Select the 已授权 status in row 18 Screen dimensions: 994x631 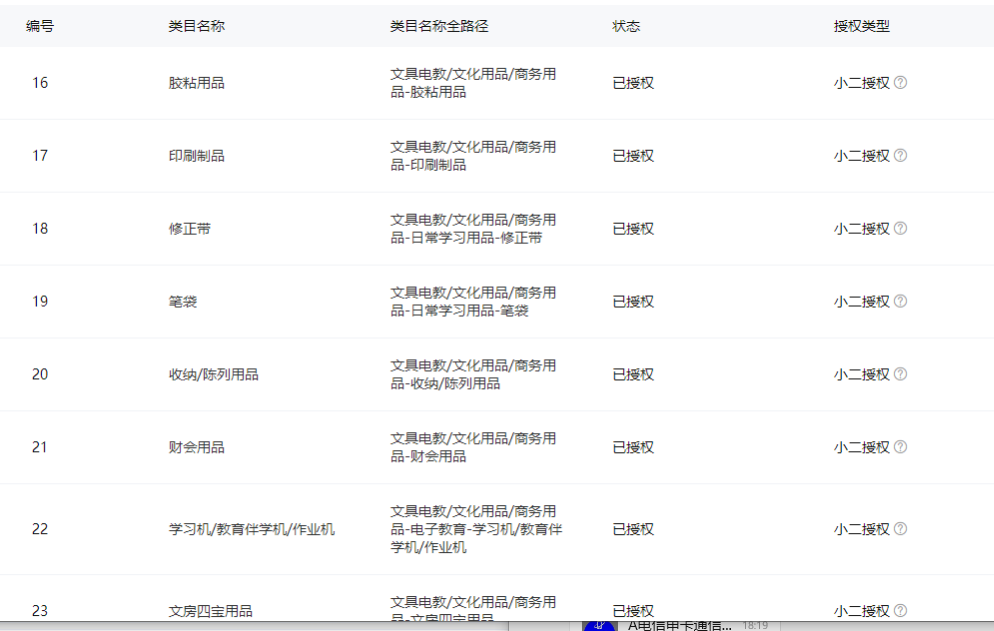[x=633, y=228]
